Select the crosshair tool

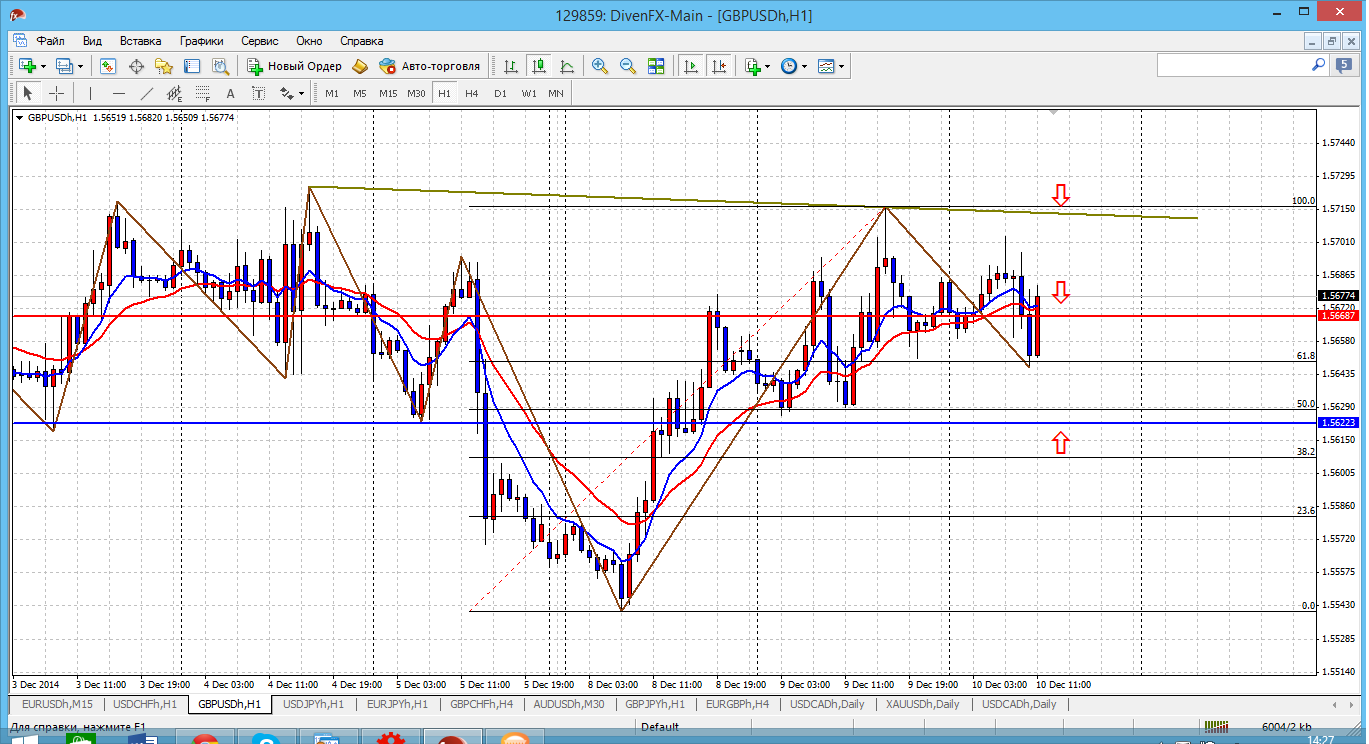point(57,93)
